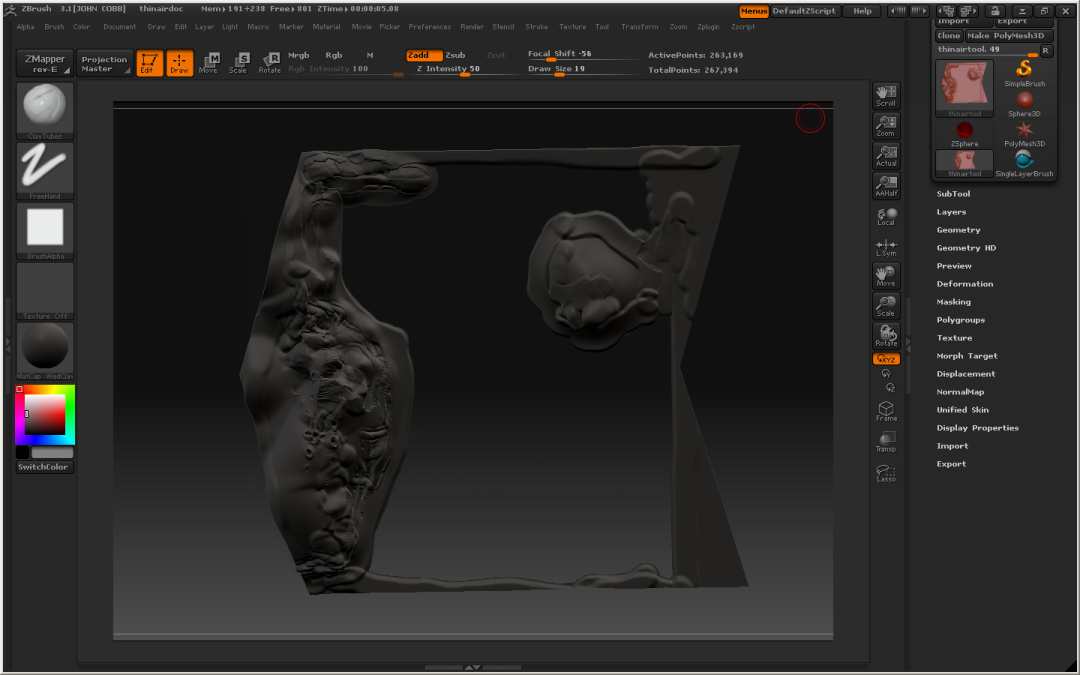The height and width of the screenshot is (675, 1080).
Task: Expand the Deformation section
Action: click(x=964, y=284)
